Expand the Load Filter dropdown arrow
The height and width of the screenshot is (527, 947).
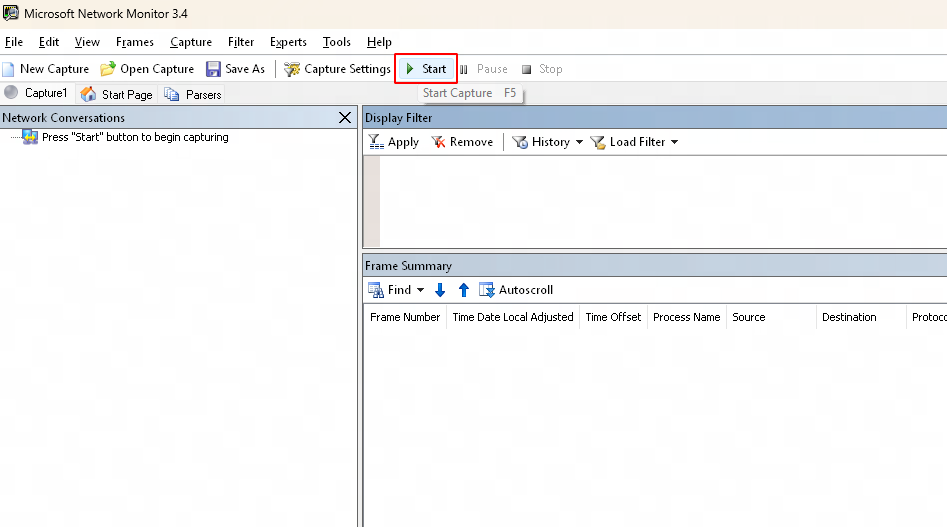(675, 142)
